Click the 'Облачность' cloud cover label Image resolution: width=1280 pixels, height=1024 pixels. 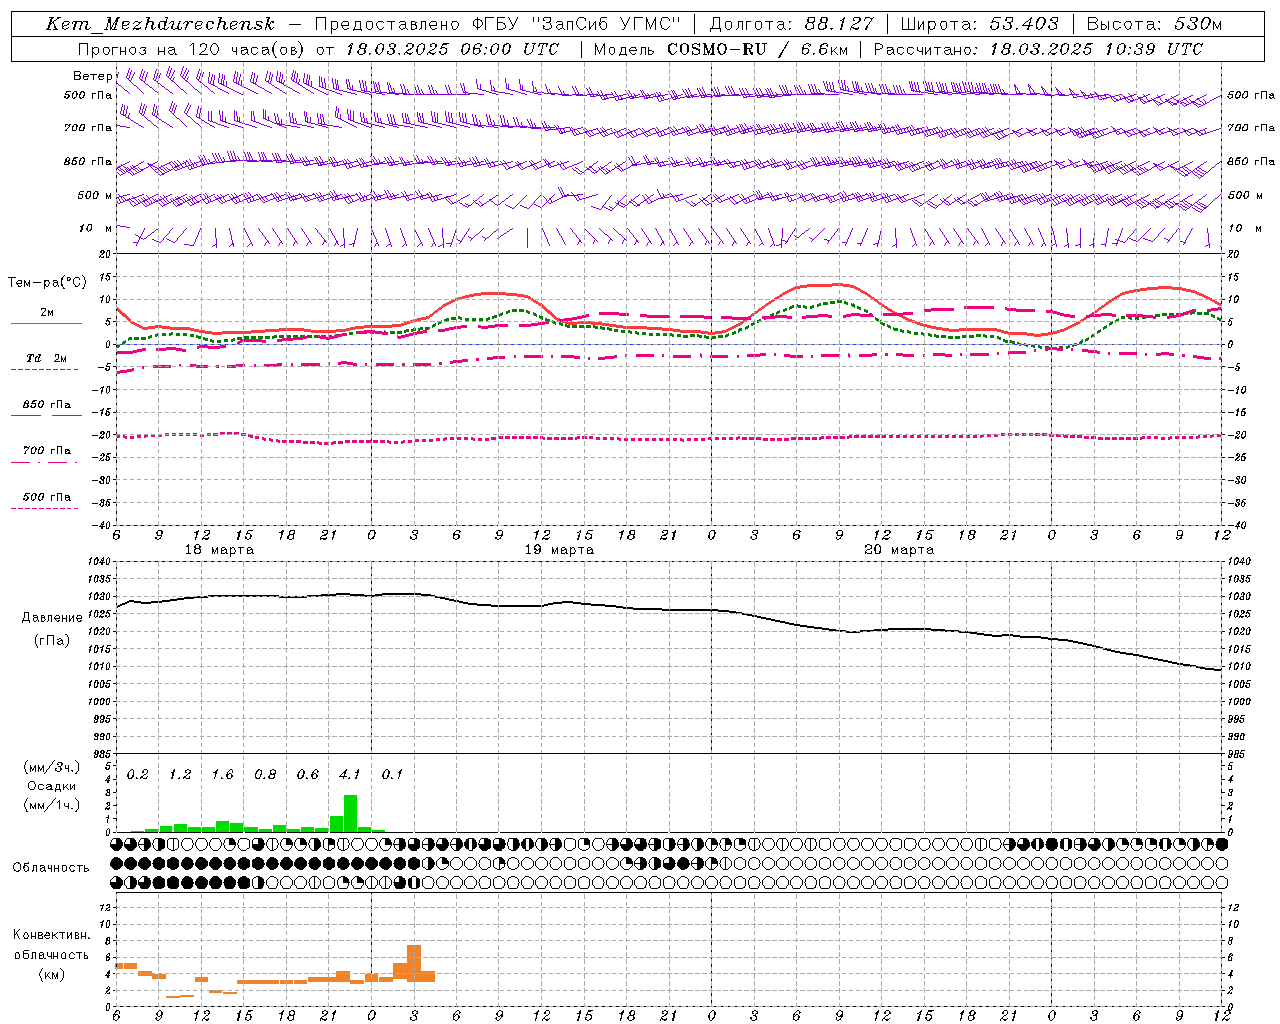point(51,867)
